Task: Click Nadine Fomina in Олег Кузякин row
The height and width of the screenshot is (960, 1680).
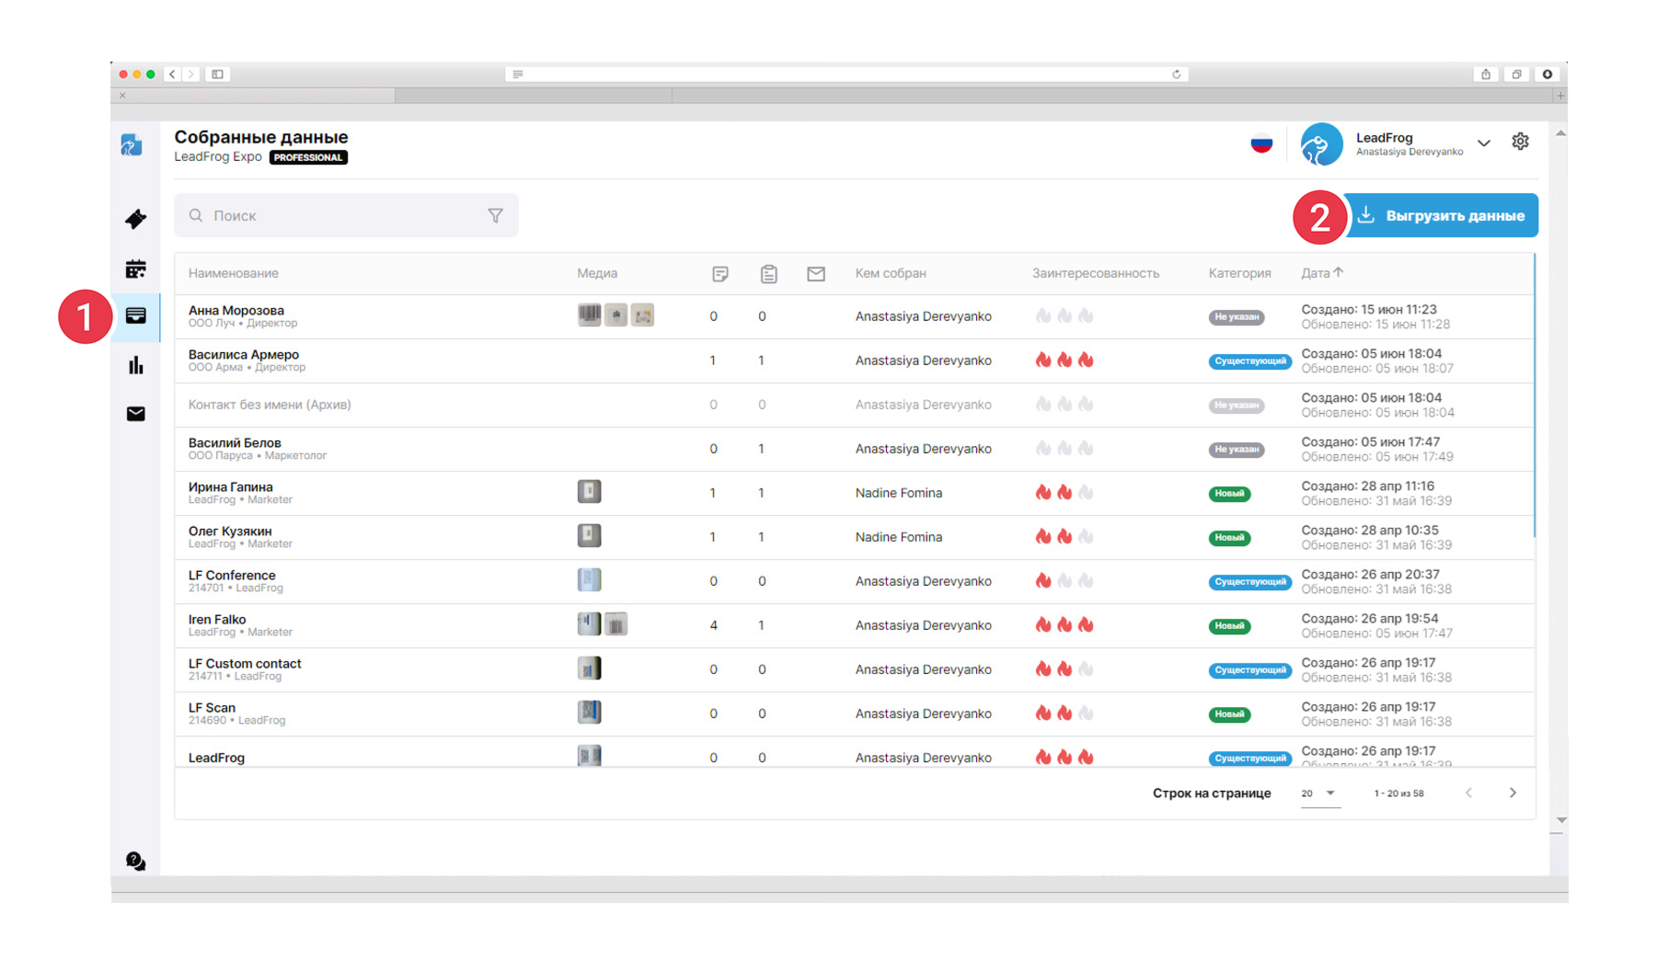Action: point(898,537)
